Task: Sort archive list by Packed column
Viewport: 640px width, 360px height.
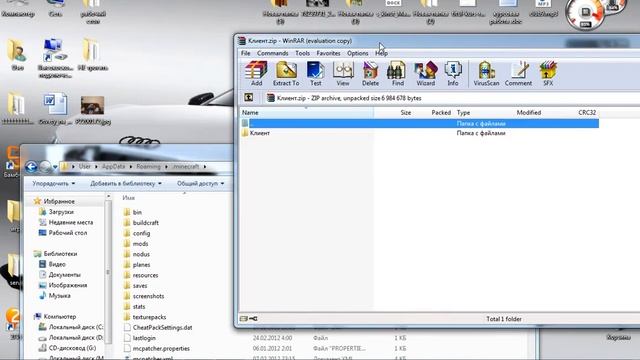Action: [441, 113]
